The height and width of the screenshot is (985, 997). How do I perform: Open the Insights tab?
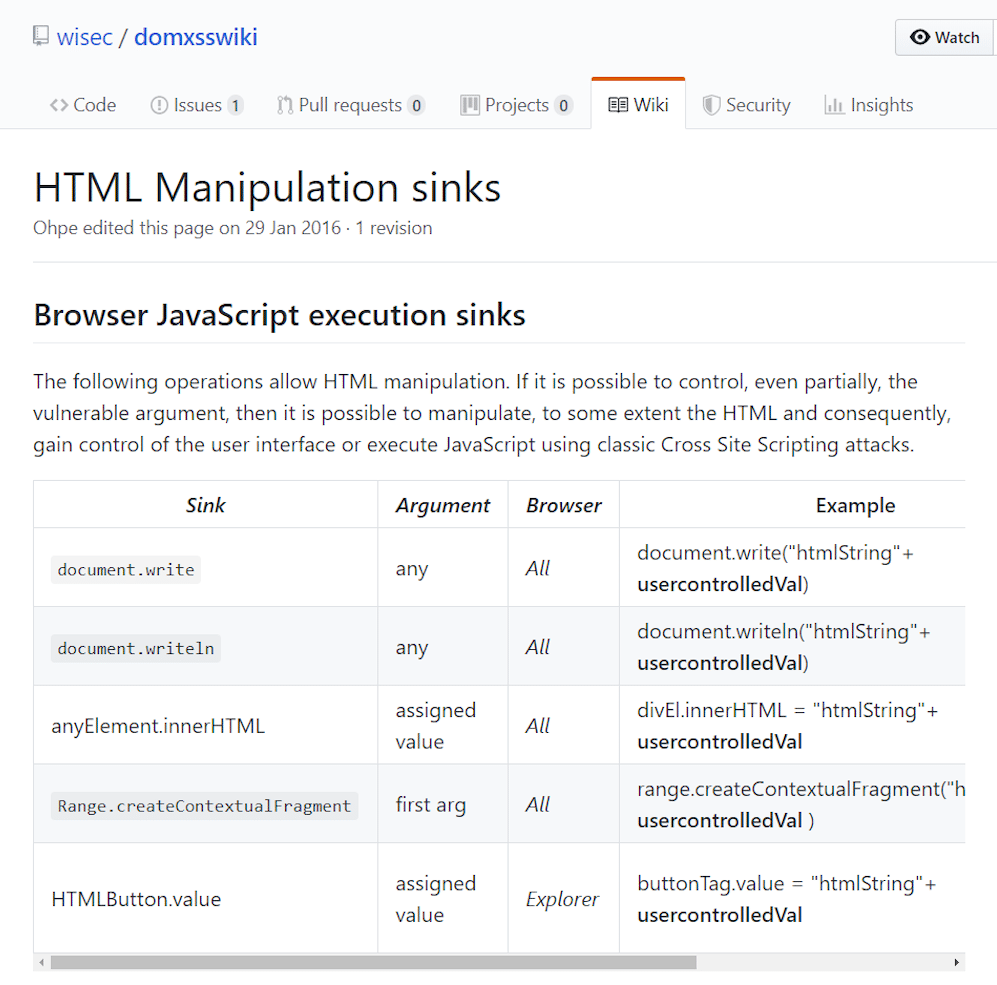[x=869, y=105]
